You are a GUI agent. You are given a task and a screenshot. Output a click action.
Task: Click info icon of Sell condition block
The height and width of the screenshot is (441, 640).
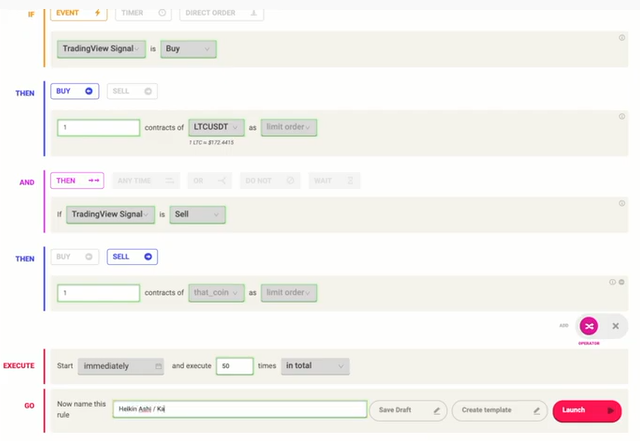622,203
